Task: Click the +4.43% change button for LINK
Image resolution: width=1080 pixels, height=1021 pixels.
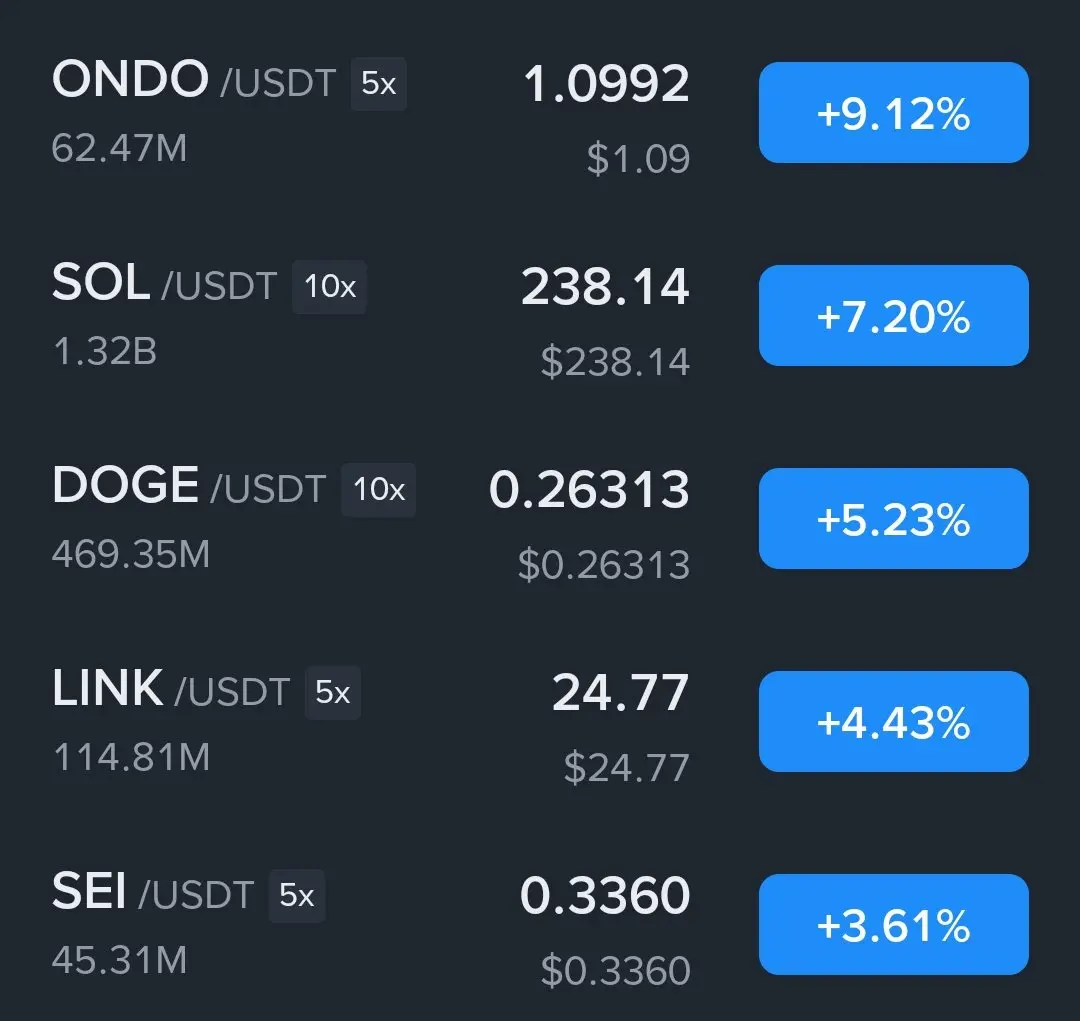Action: tap(893, 721)
